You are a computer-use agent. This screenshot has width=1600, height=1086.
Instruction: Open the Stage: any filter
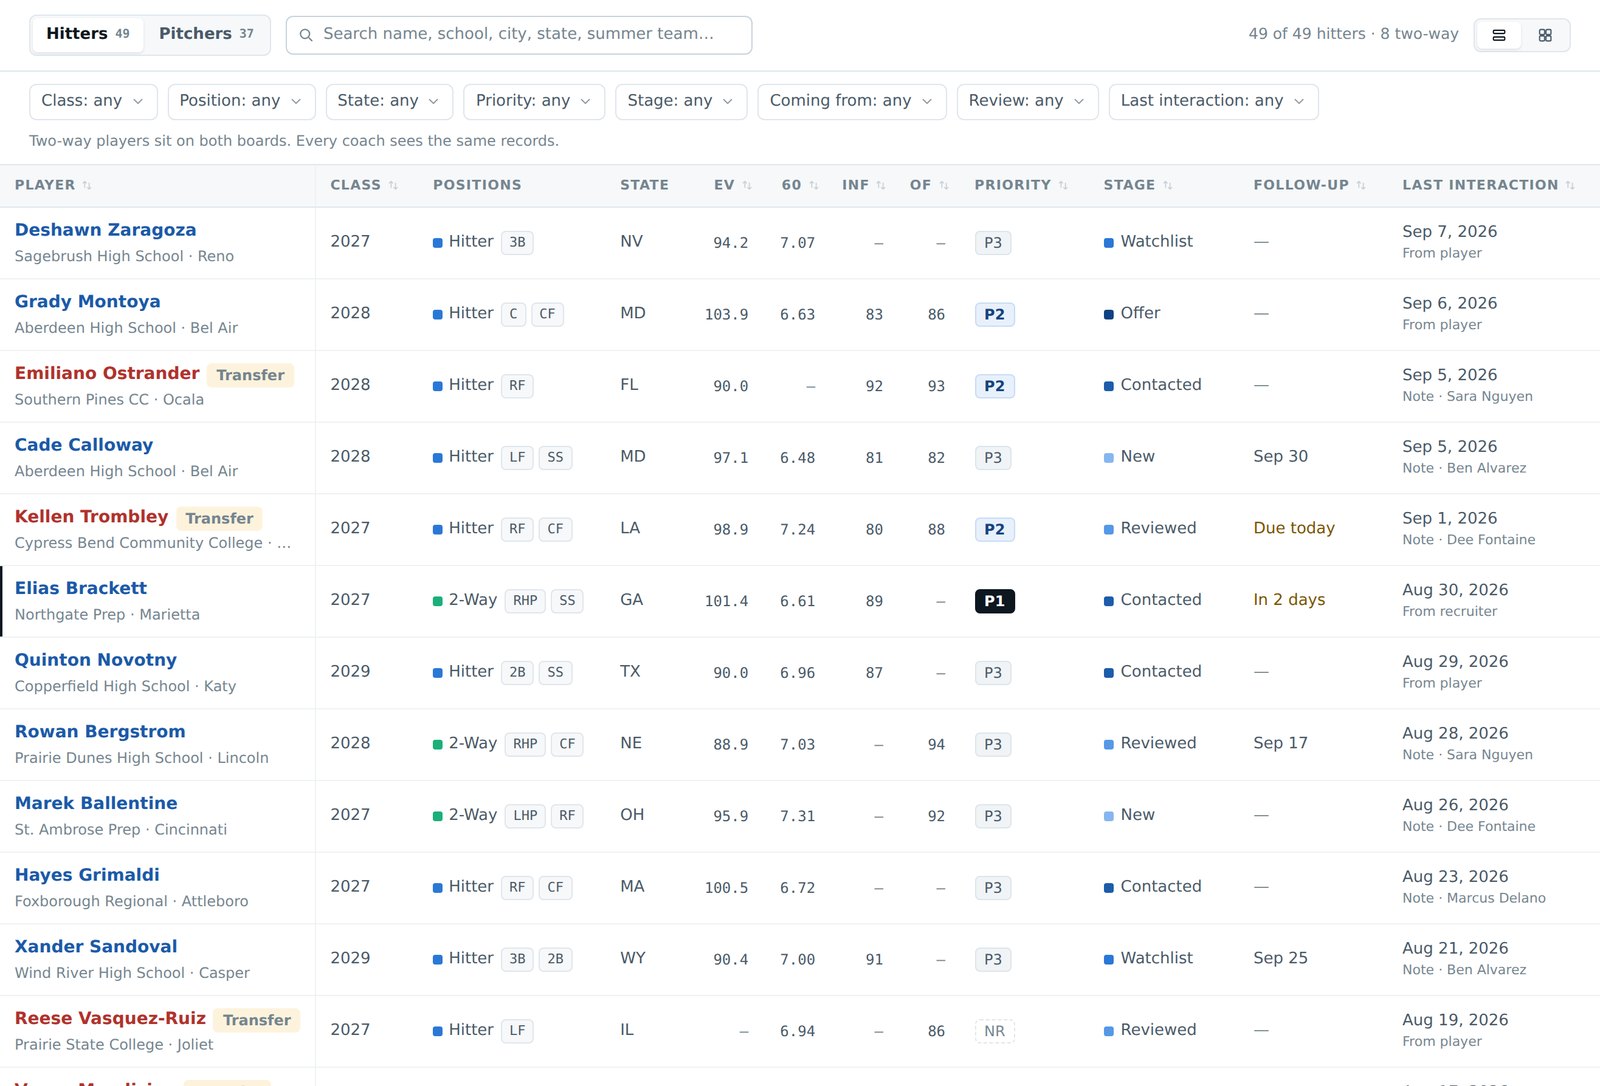(681, 101)
